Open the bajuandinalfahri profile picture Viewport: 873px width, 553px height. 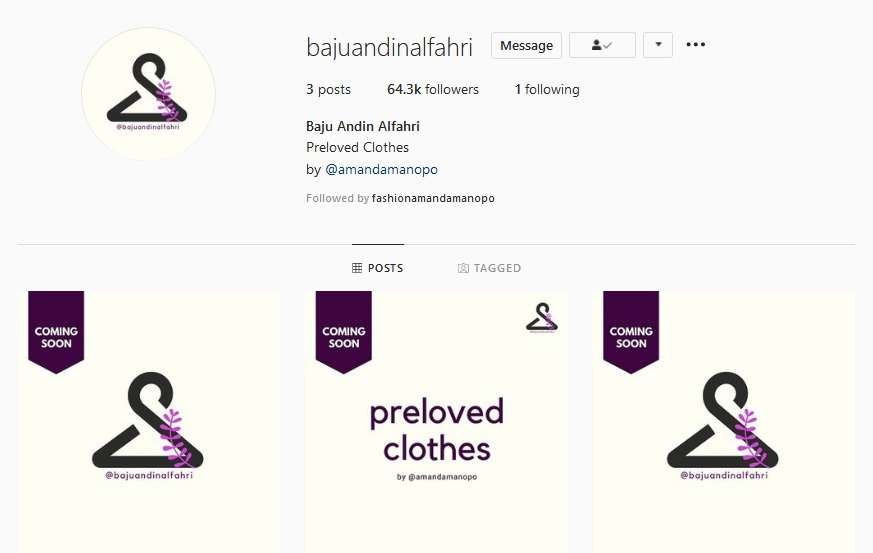(x=148, y=94)
